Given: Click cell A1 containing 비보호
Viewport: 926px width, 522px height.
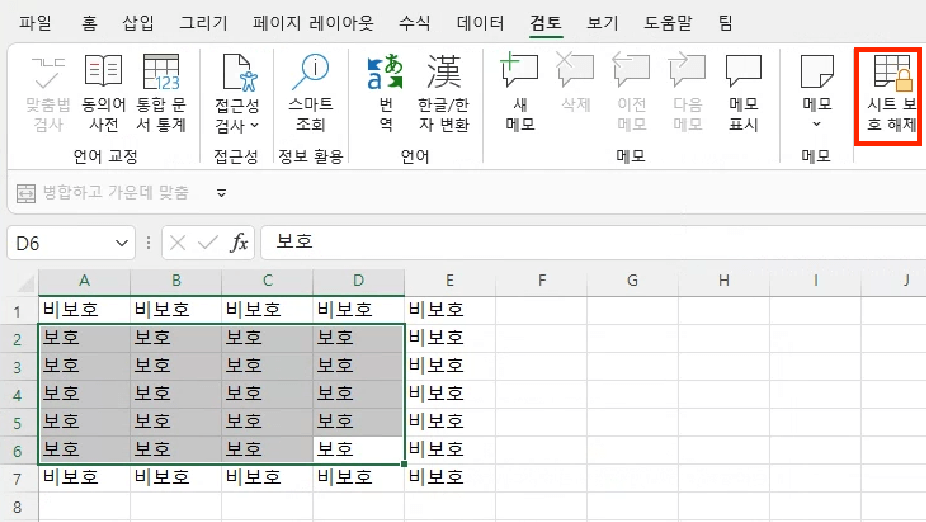Looking at the screenshot, I should click(84, 309).
